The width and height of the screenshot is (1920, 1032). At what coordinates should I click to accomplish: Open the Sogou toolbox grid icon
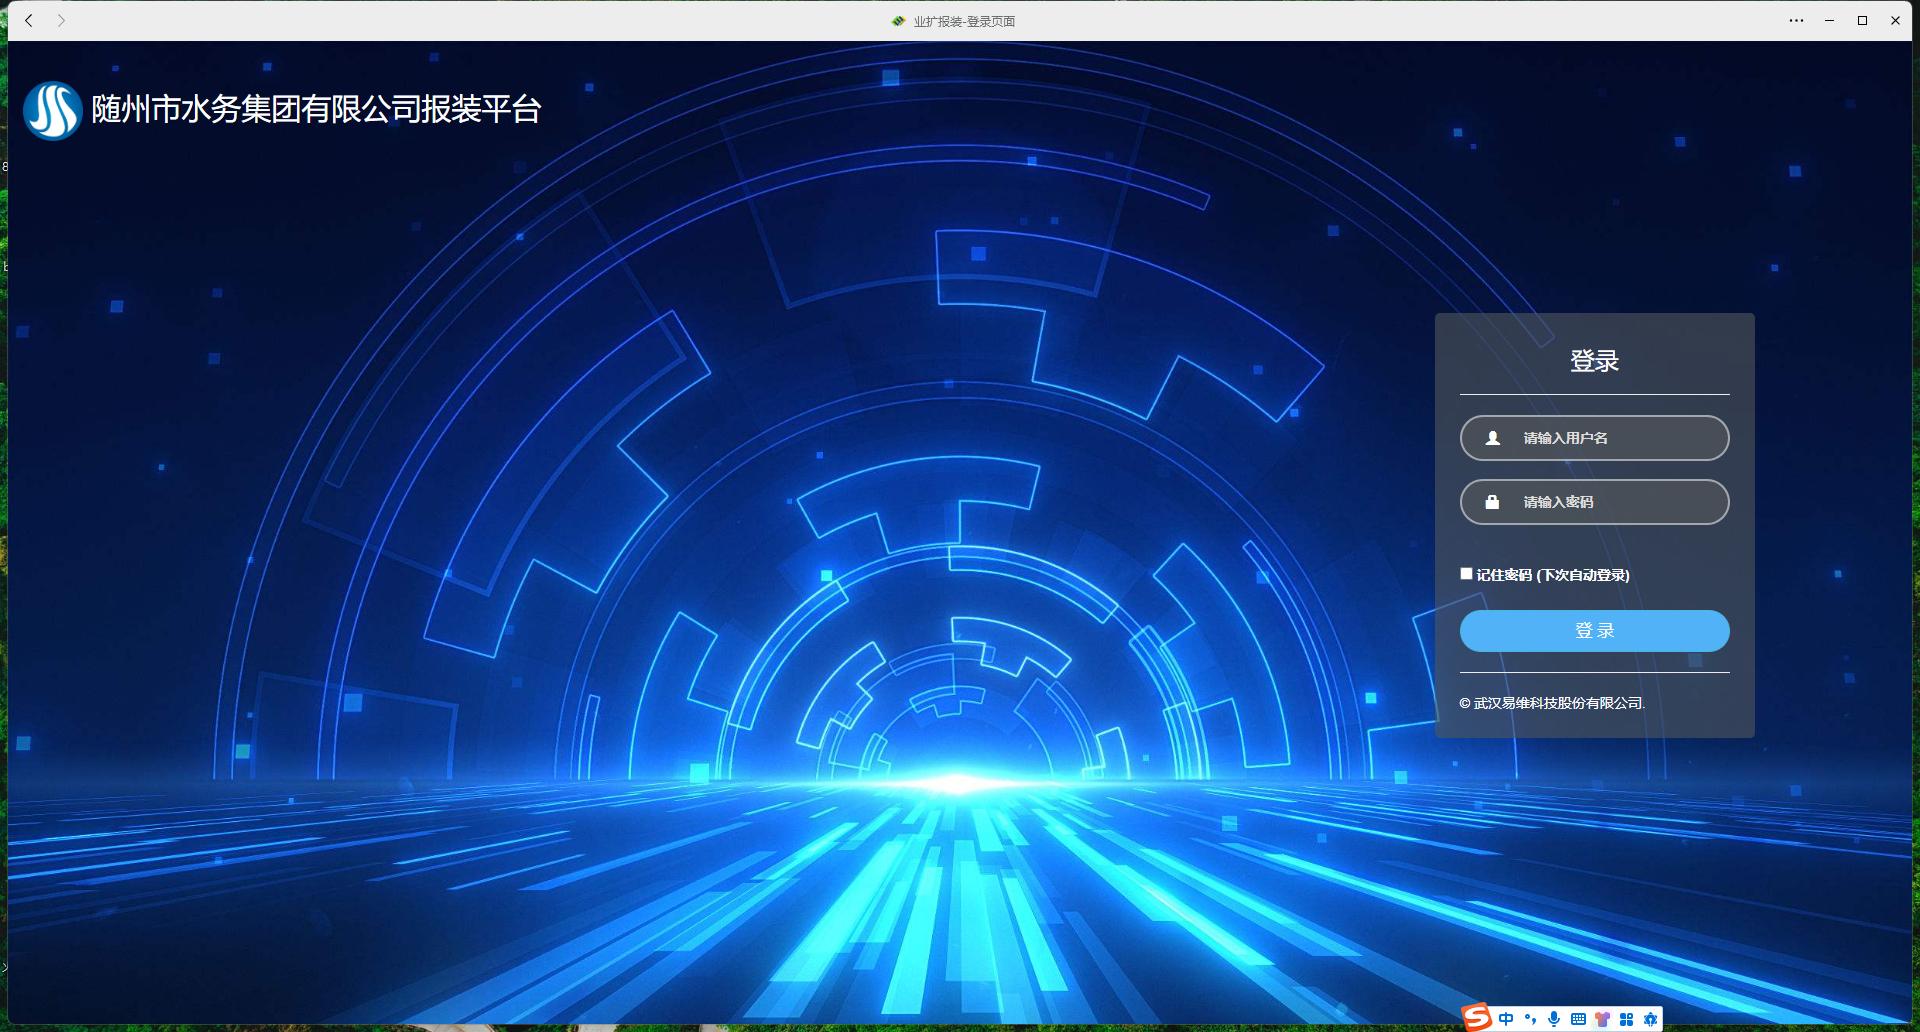[1626, 1019]
